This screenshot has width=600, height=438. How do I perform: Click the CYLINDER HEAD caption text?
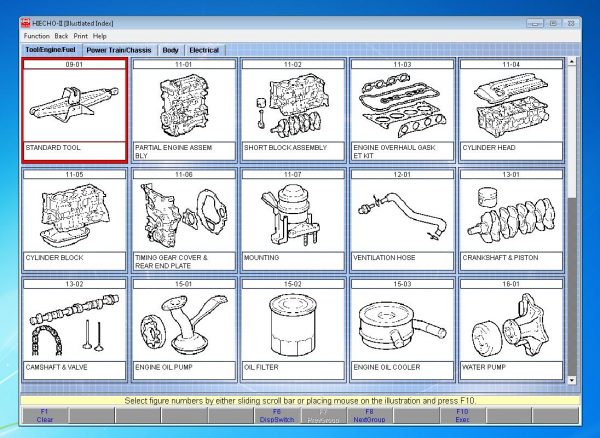tap(489, 148)
